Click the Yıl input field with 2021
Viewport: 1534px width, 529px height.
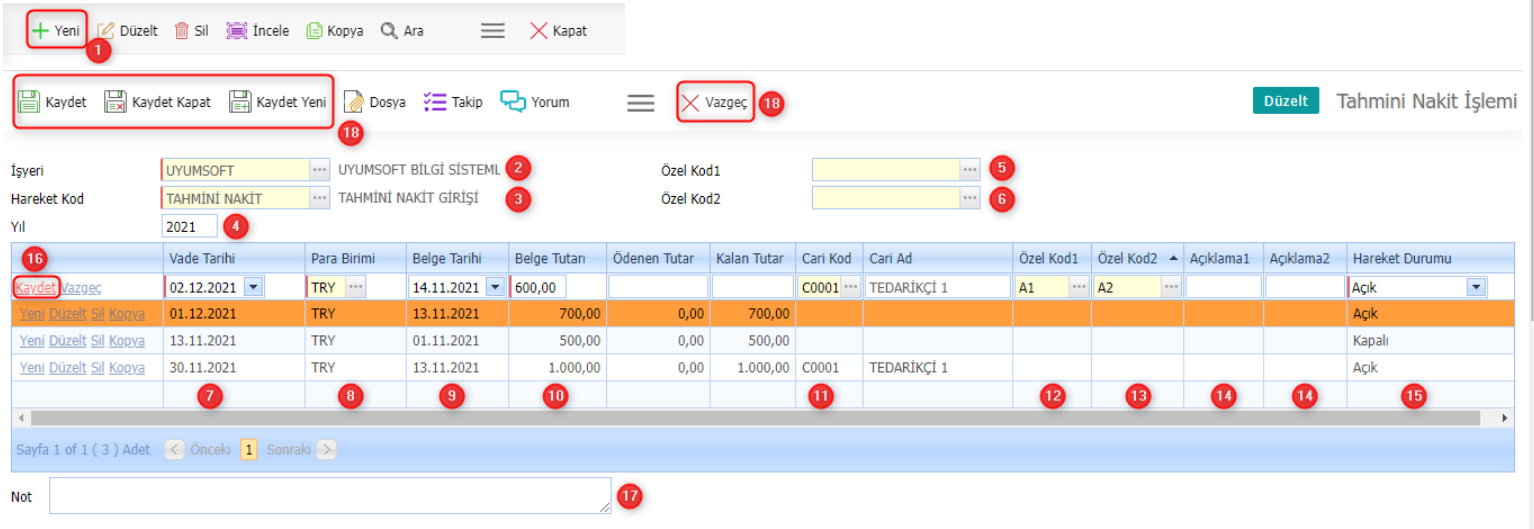[189, 226]
